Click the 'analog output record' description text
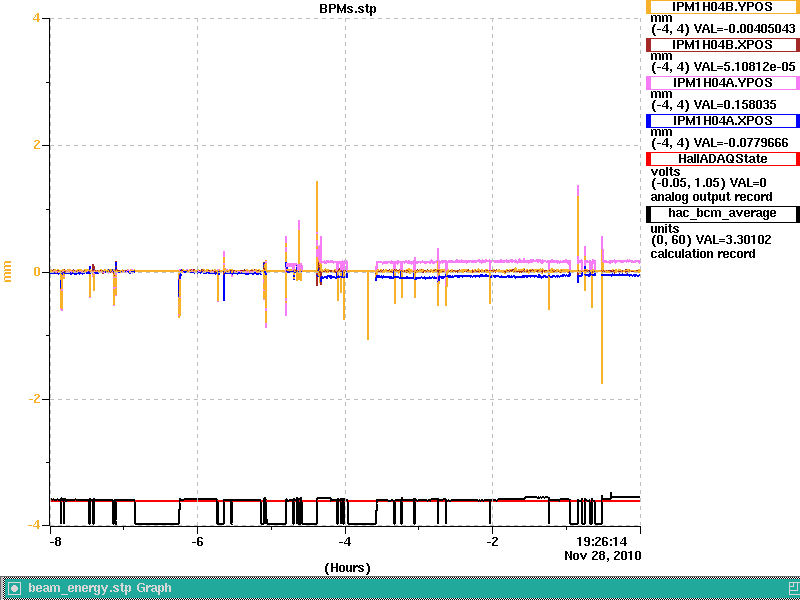This screenshot has height=600, width=800. [711, 197]
